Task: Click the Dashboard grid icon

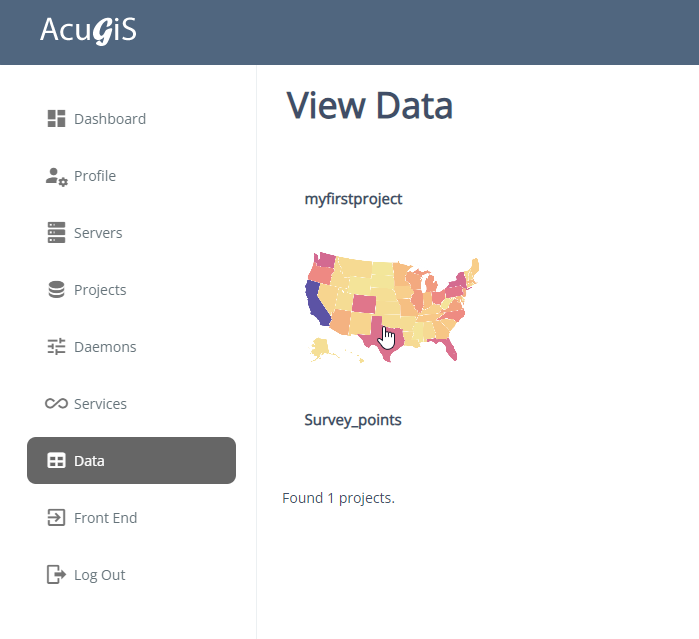Action: 56,119
